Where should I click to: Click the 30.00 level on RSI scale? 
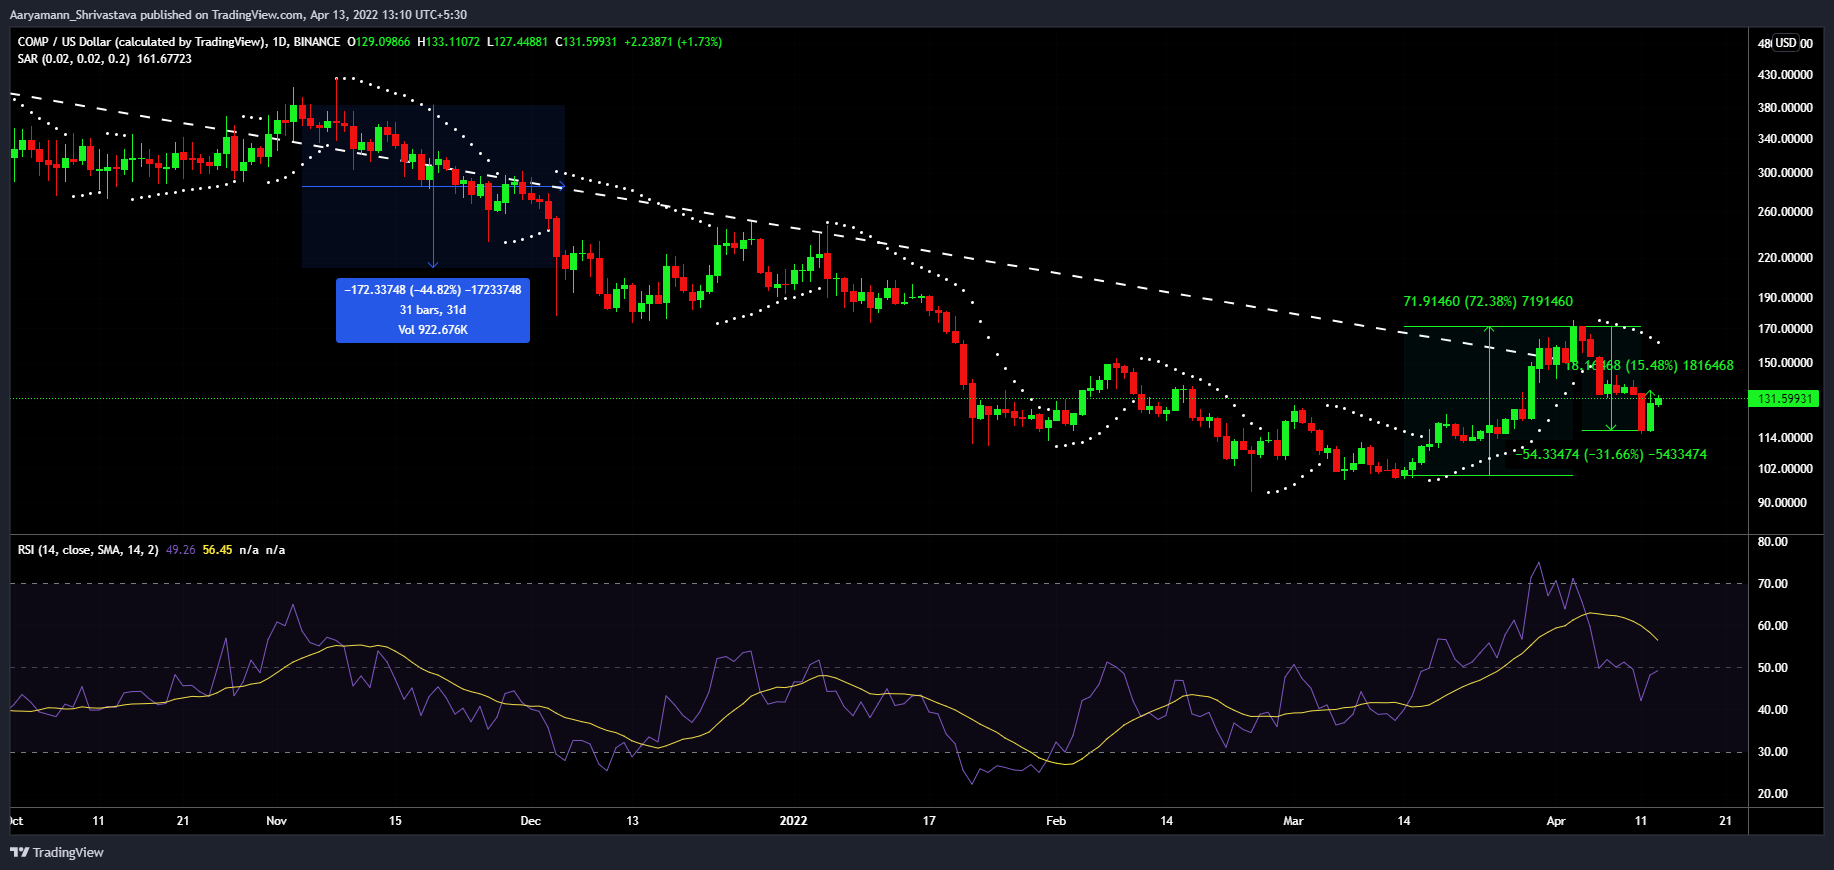1773,752
